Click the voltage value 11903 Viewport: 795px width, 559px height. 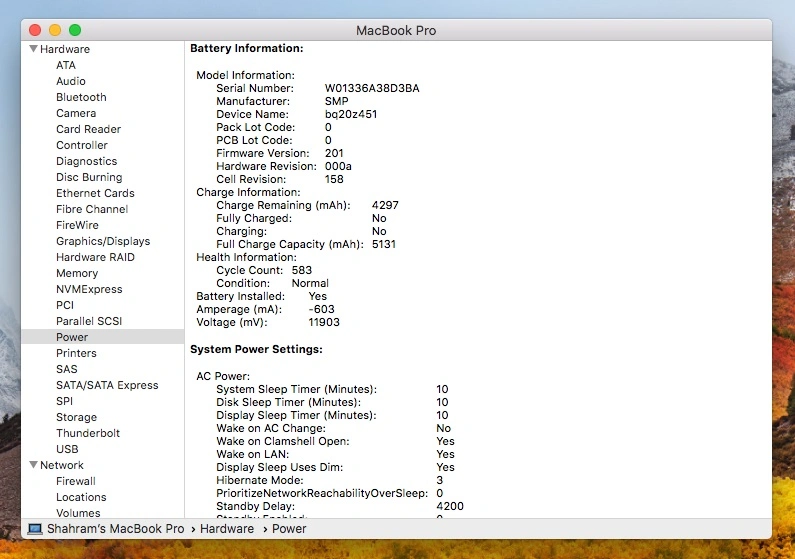coord(324,322)
